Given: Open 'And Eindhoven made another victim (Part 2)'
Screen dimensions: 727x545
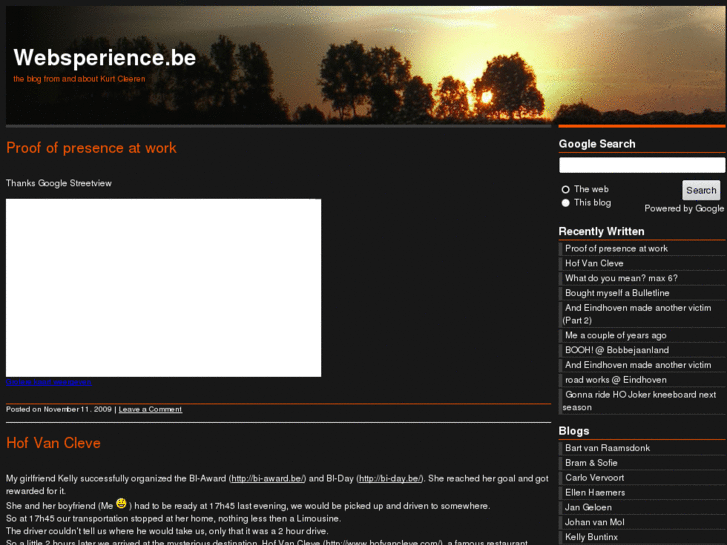Looking at the screenshot, I should point(637,314).
